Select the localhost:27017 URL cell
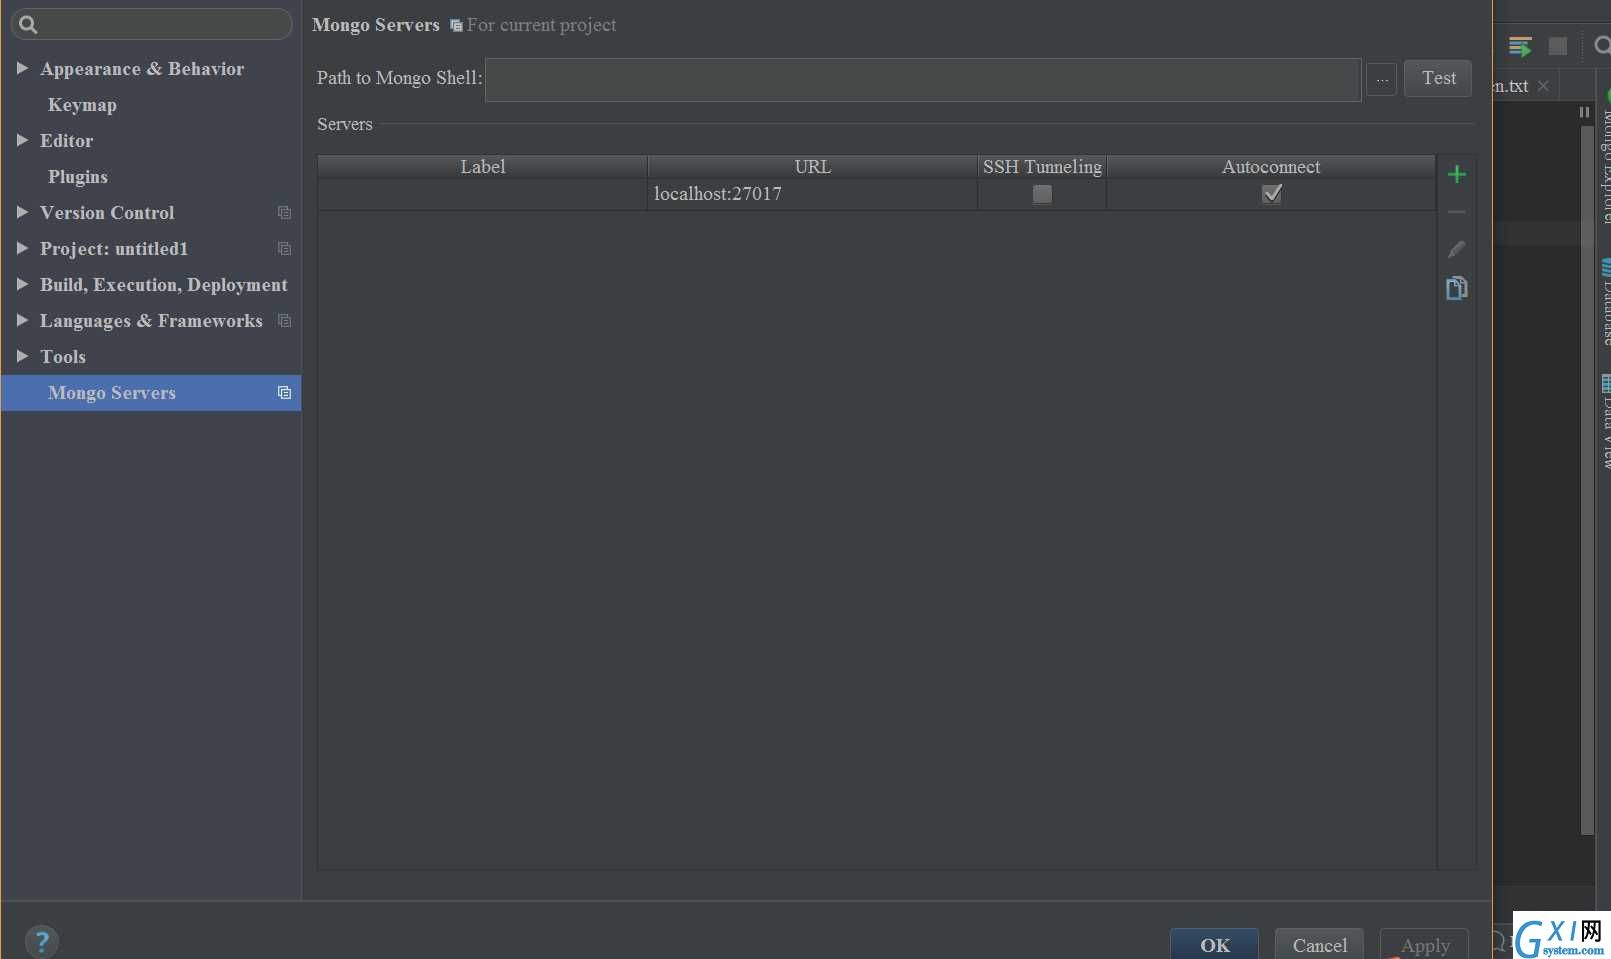The image size is (1611, 959). 812,194
